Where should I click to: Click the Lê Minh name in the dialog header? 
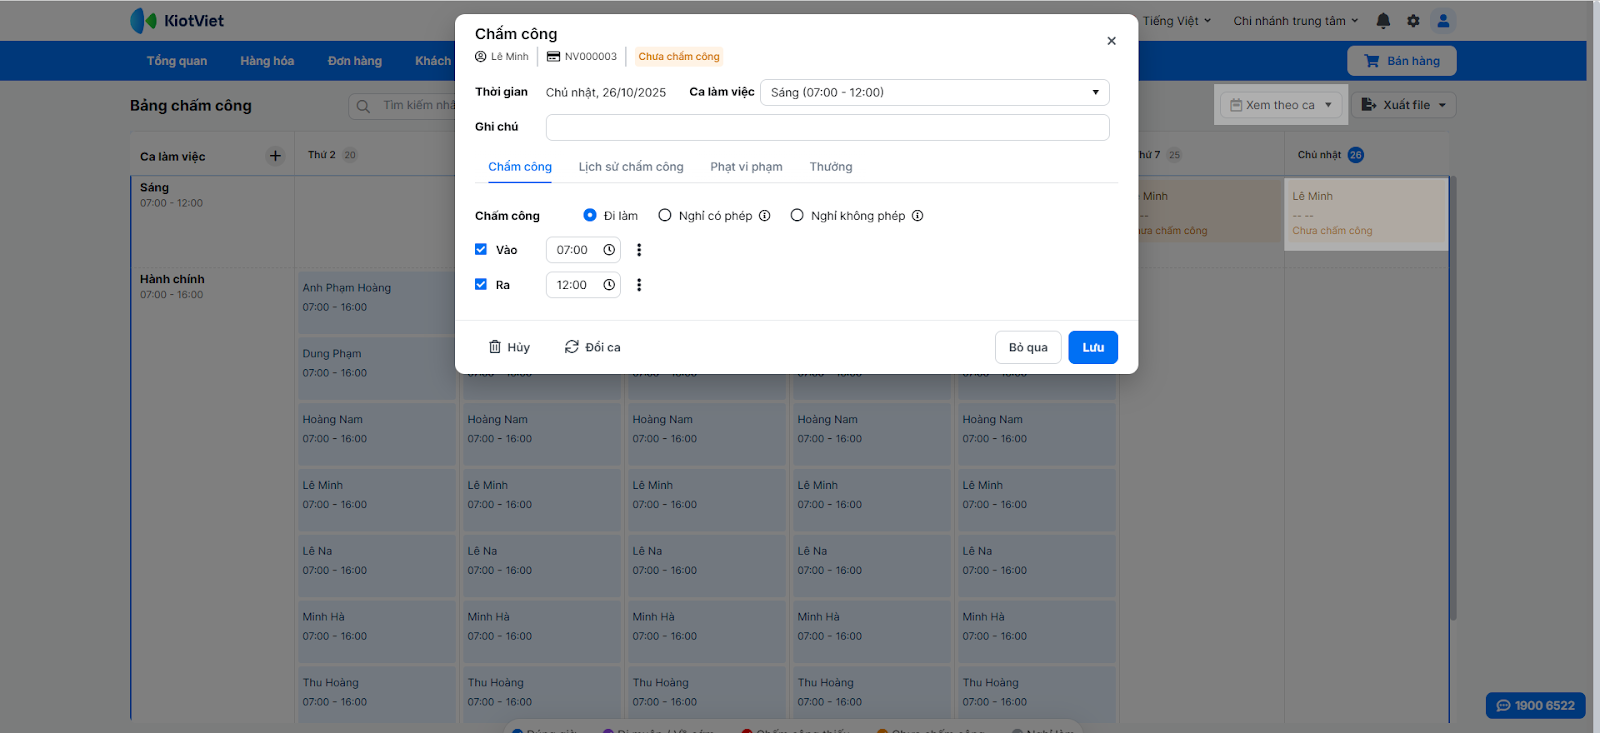[x=510, y=57]
